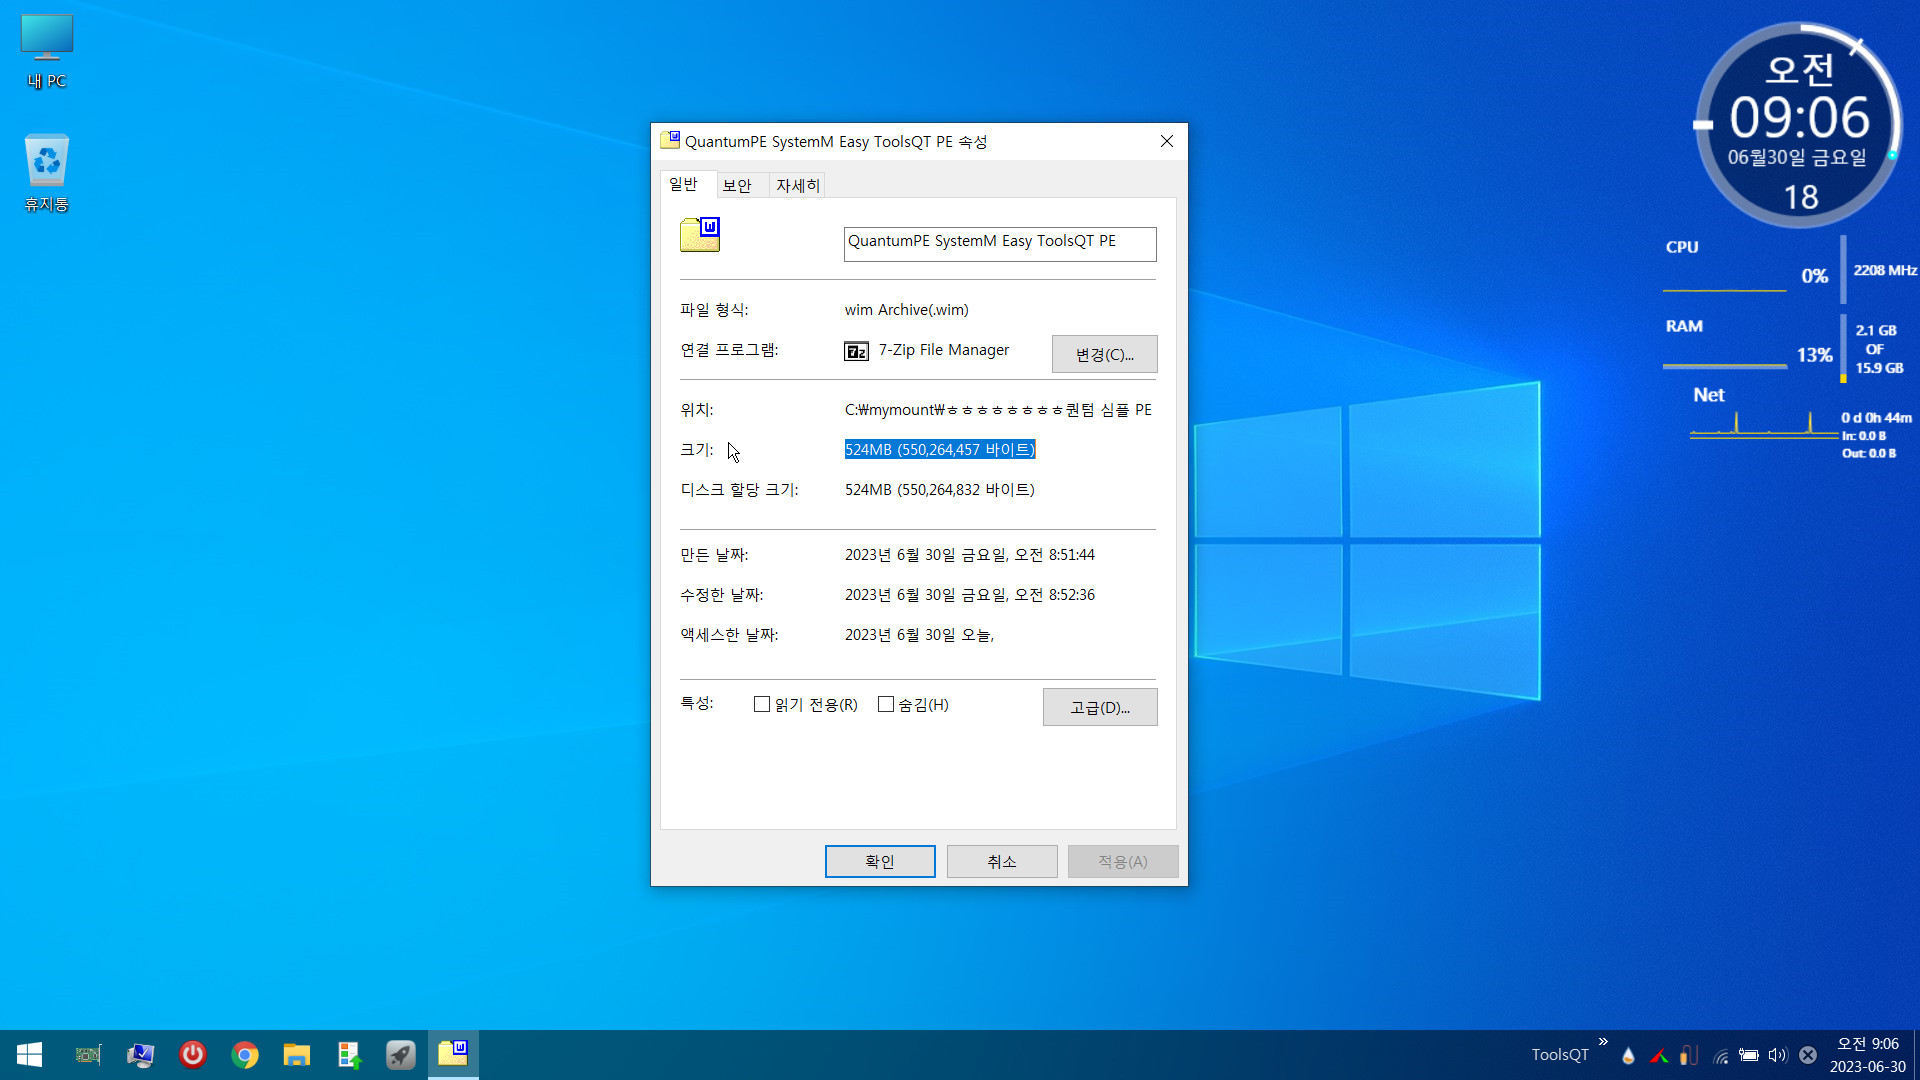Click the location path C:\mymount text
This screenshot has height=1080, width=1920.
[x=998, y=410]
